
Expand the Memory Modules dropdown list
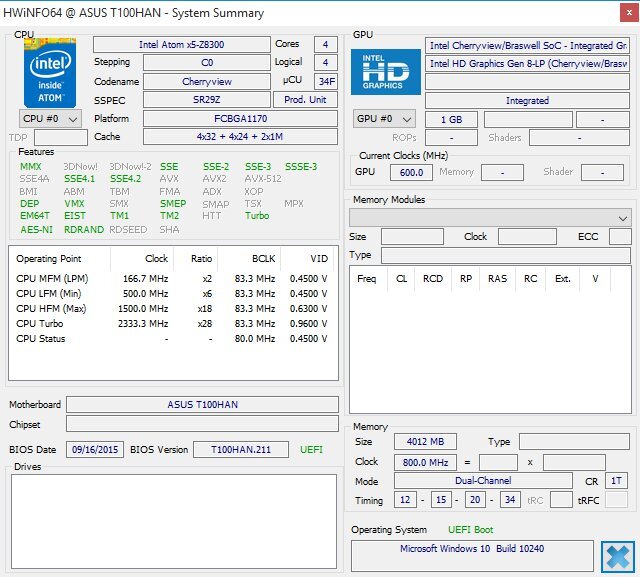pyautogui.click(x=489, y=217)
